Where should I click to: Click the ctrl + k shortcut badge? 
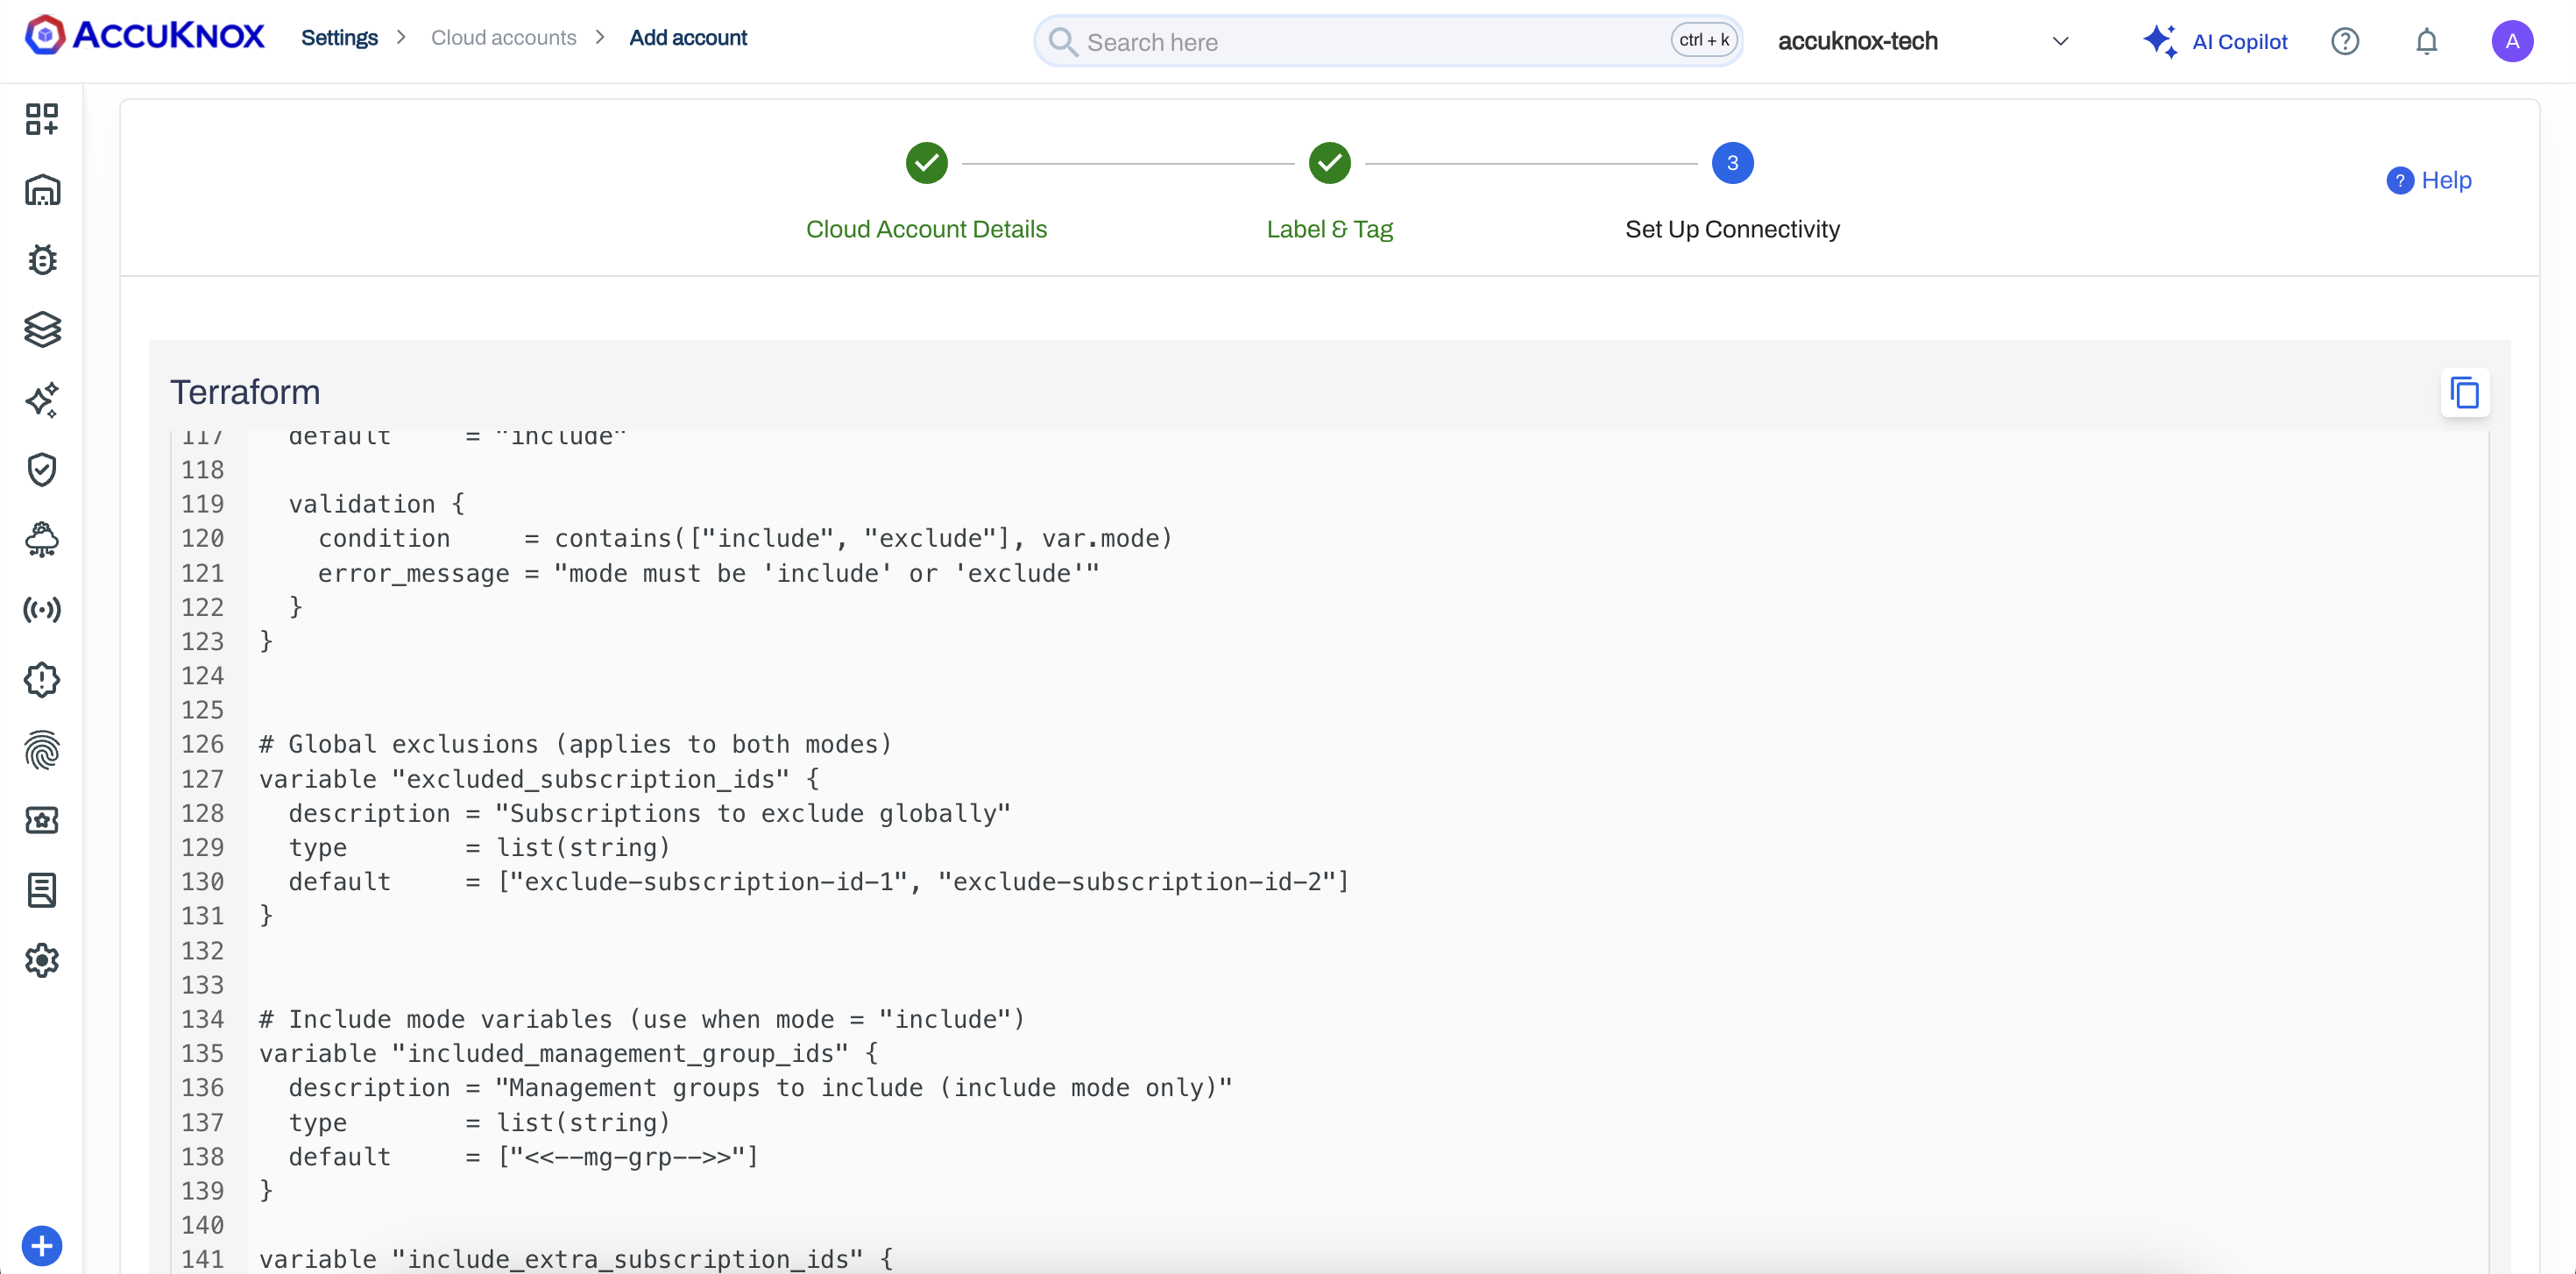(1704, 40)
